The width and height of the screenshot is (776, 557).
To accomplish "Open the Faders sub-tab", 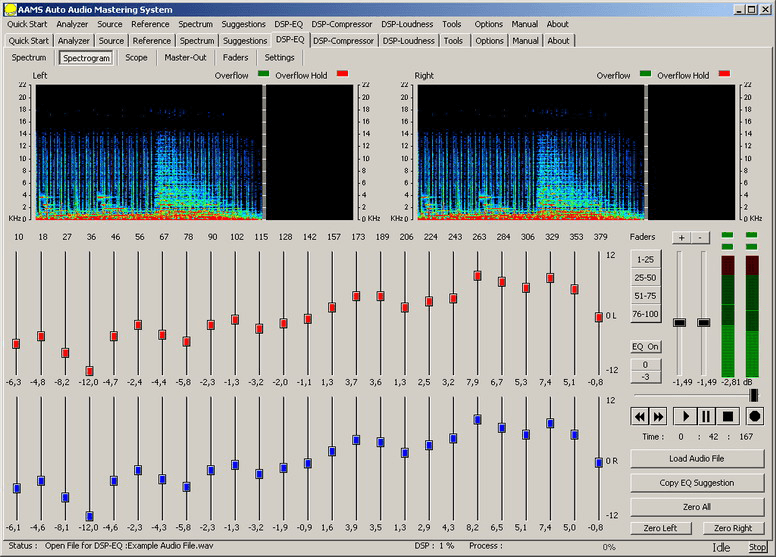I will pyautogui.click(x=236, y=57).
